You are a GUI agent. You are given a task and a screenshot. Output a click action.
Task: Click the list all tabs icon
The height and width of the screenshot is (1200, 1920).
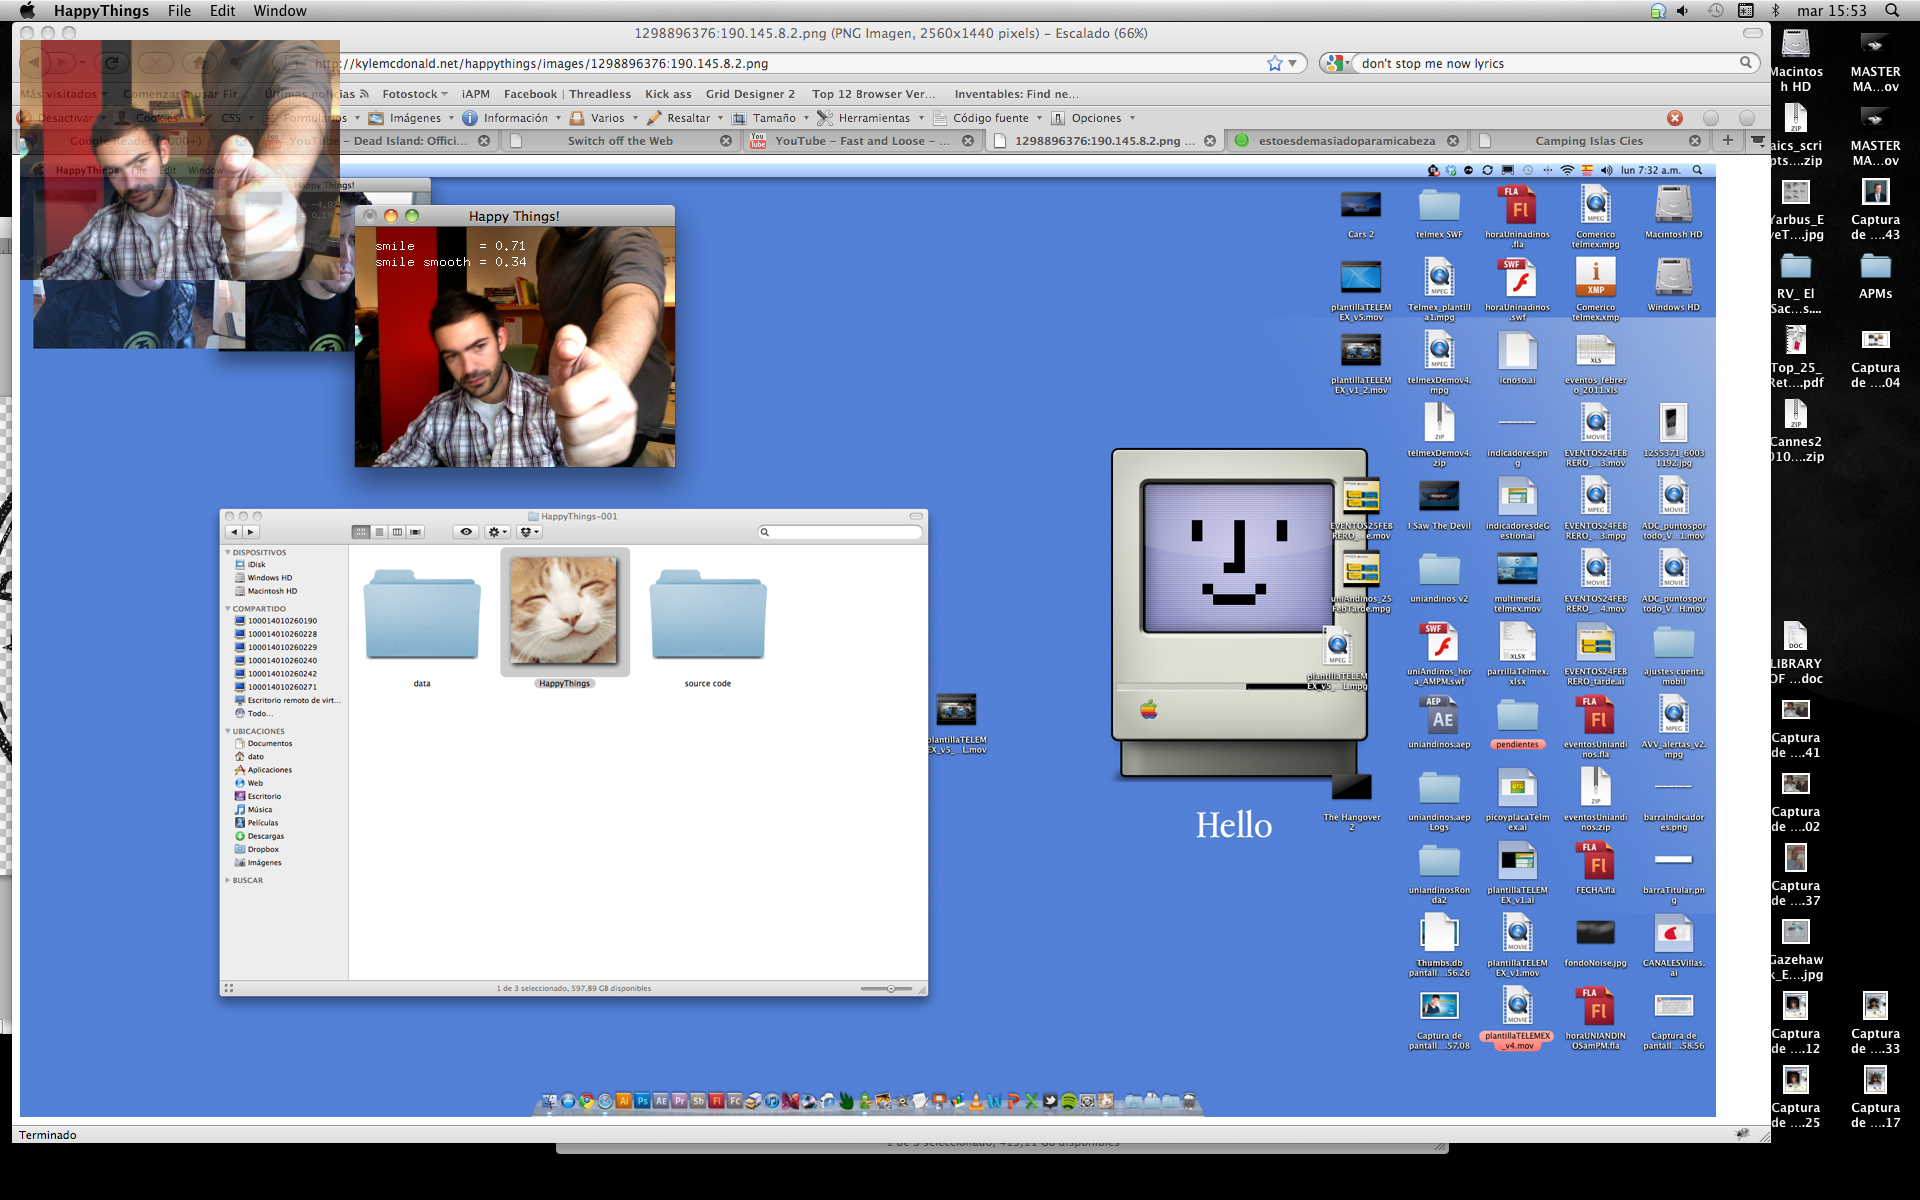(x=1757, y=140)
